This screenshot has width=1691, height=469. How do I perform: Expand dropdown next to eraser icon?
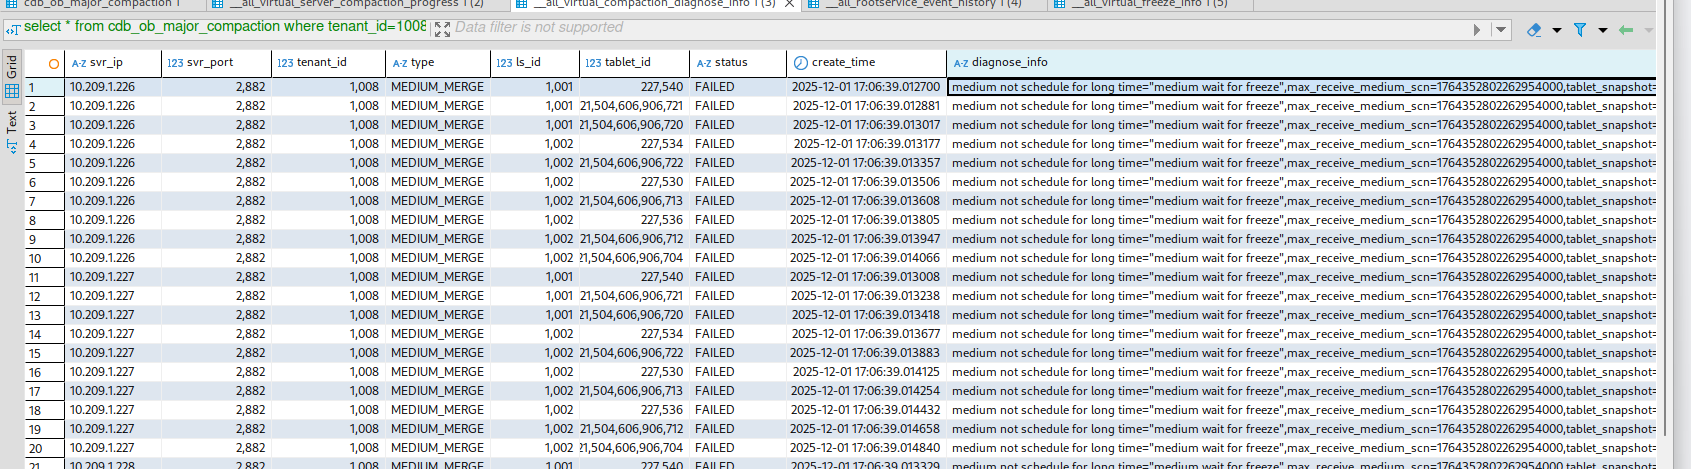point(1557,30)
